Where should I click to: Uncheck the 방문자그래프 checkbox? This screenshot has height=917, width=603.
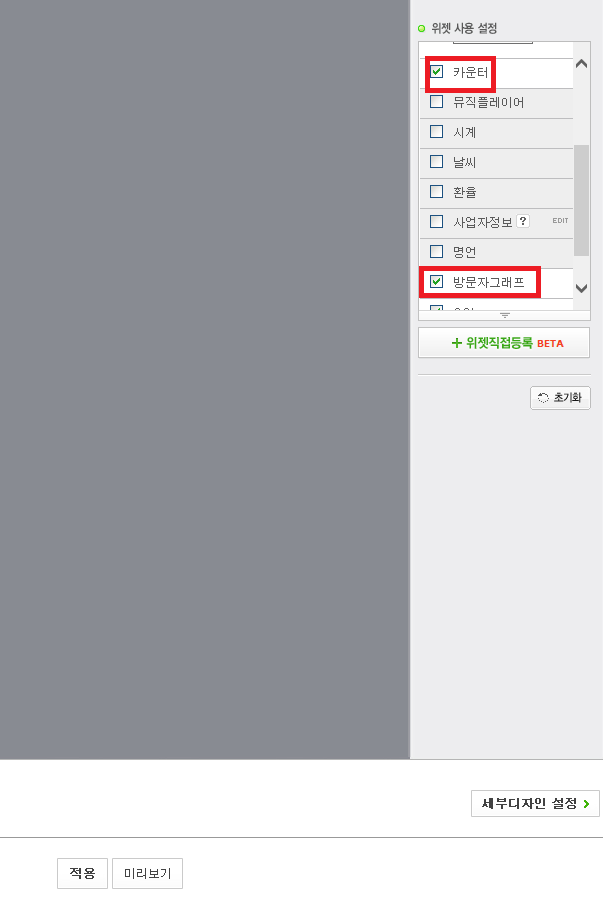pos(436,281)
